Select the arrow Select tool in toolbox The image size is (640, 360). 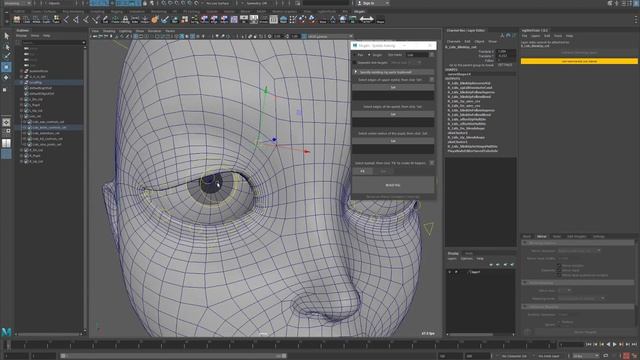(x=7, y=36)
